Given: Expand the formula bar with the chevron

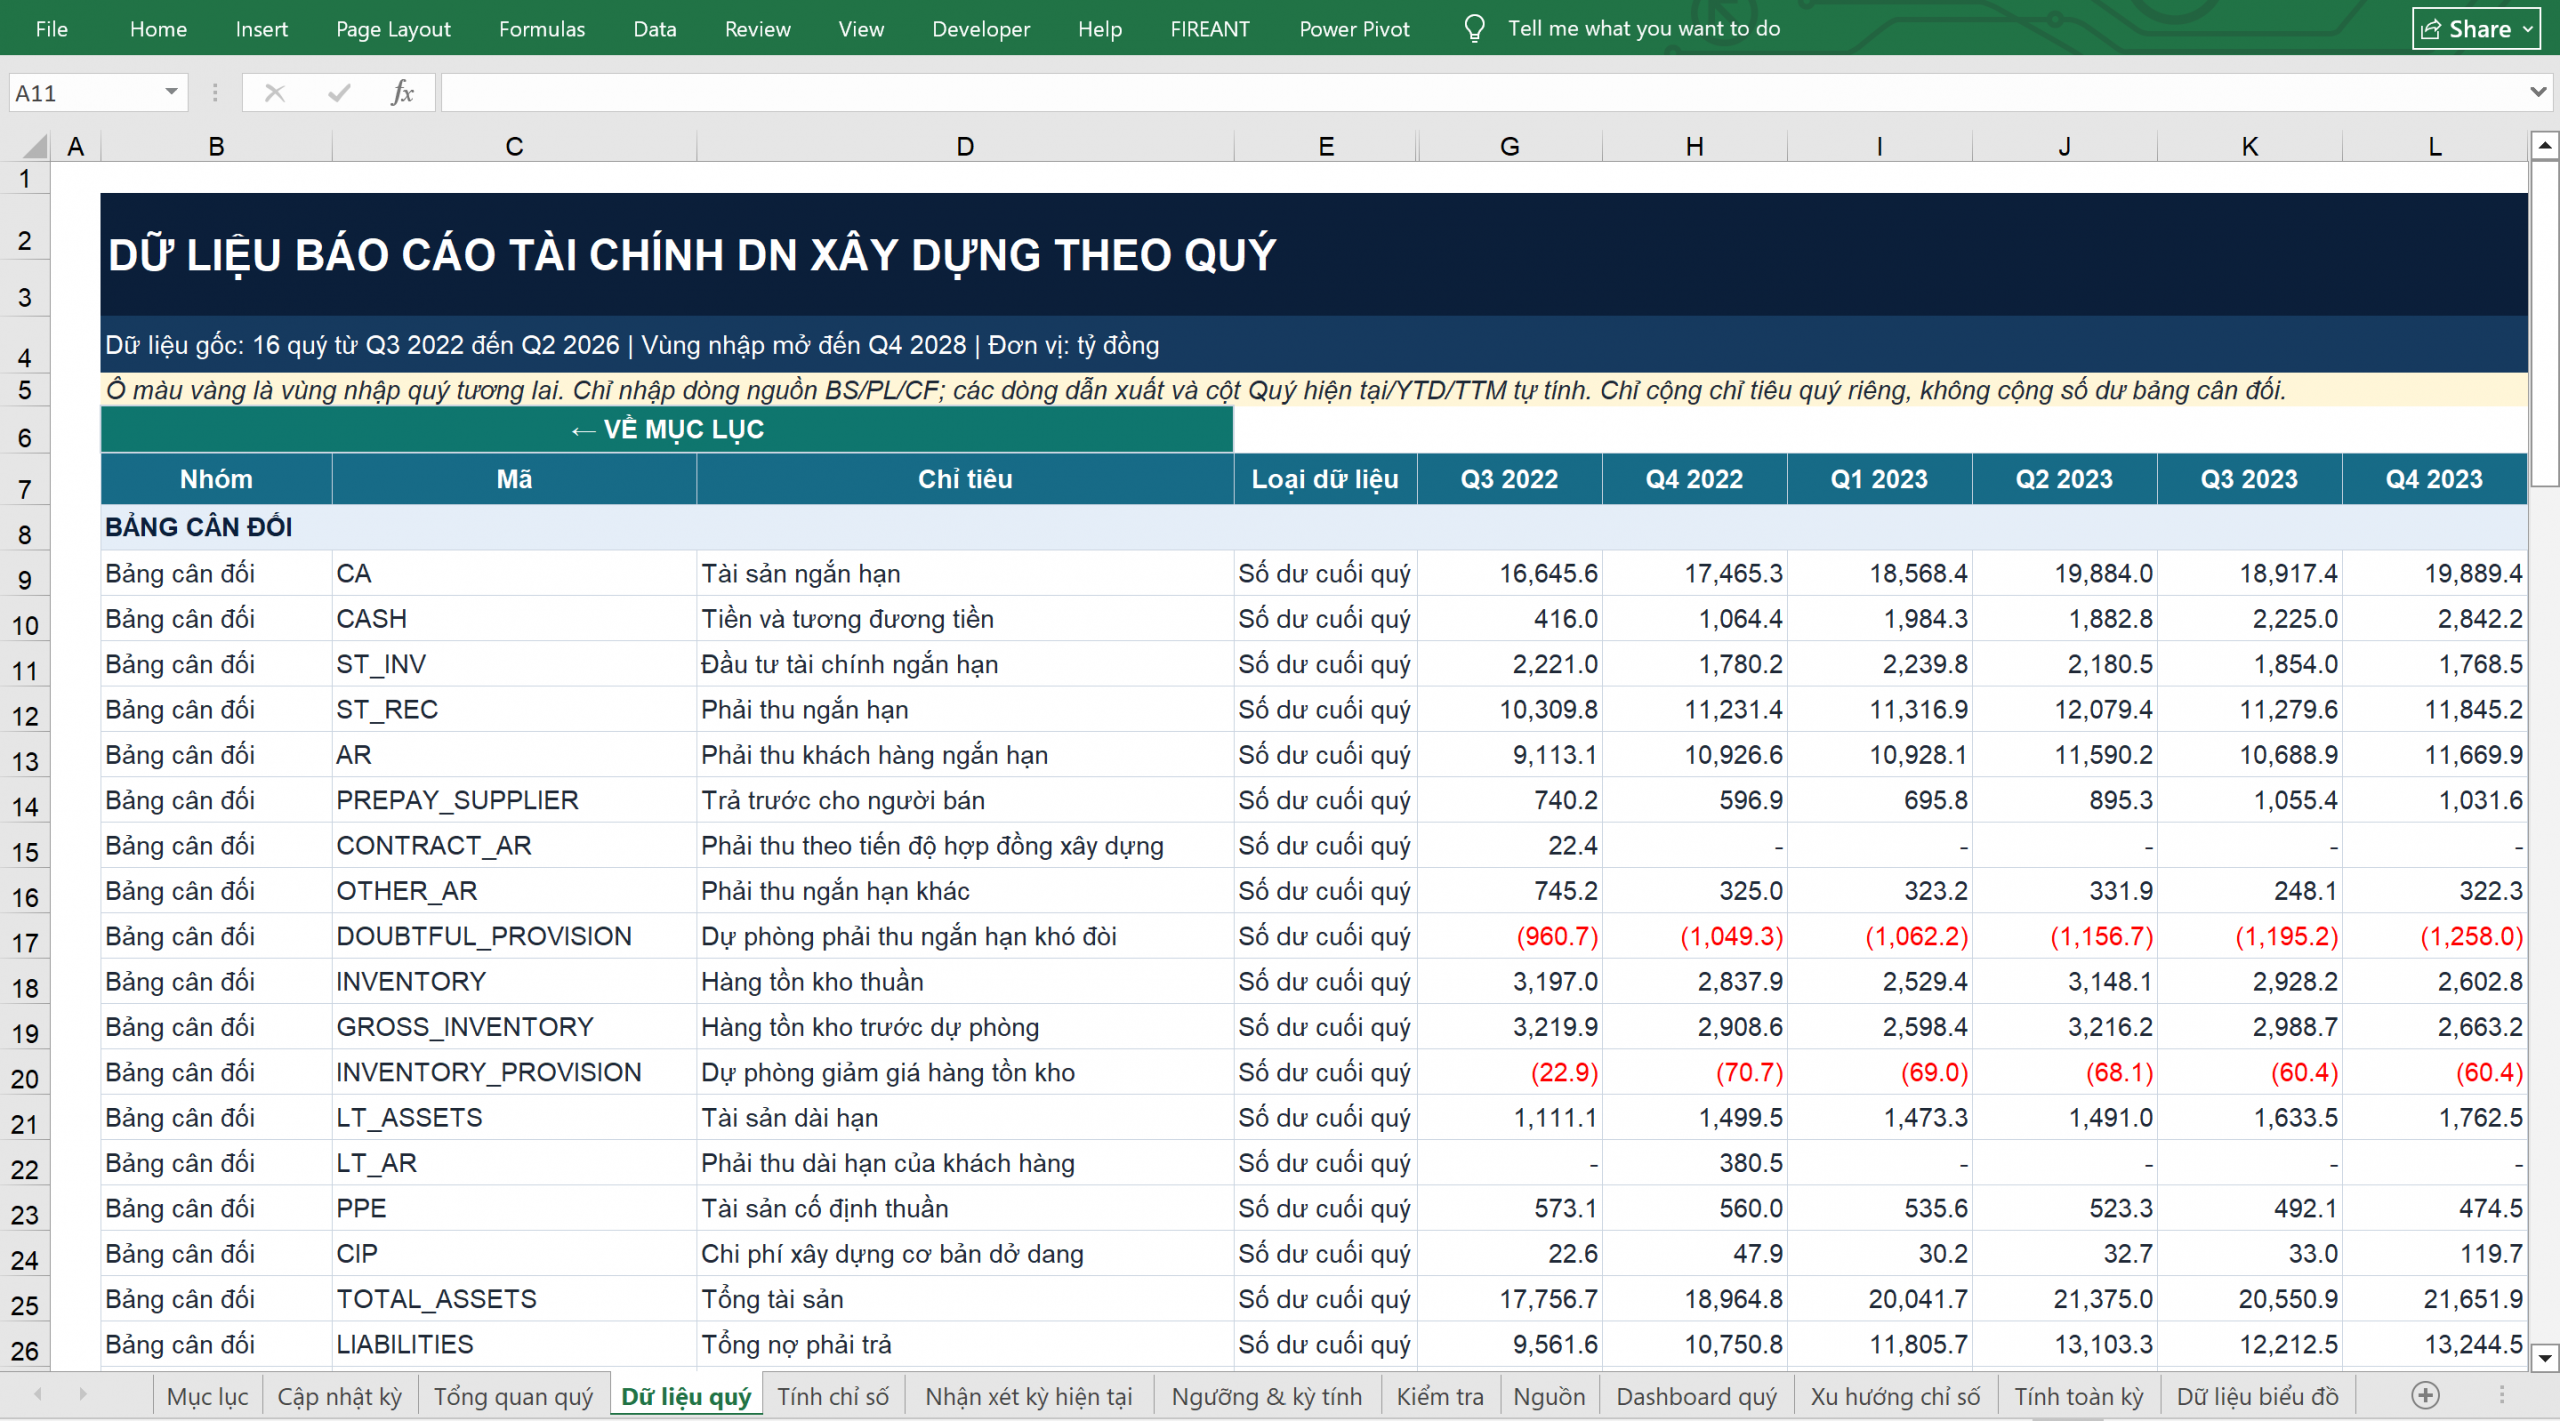Looking at the screenshot, I should [x=2538, y=92].
